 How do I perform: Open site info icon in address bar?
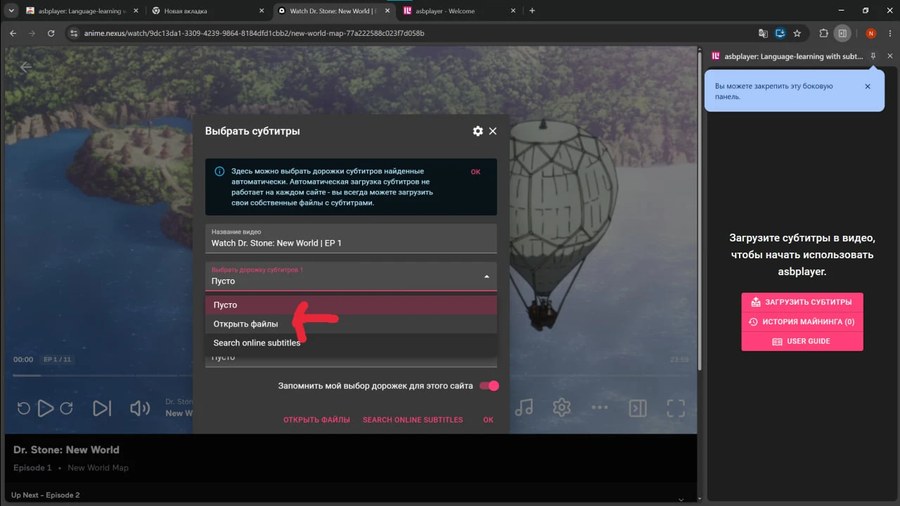[x=73, y=33]
